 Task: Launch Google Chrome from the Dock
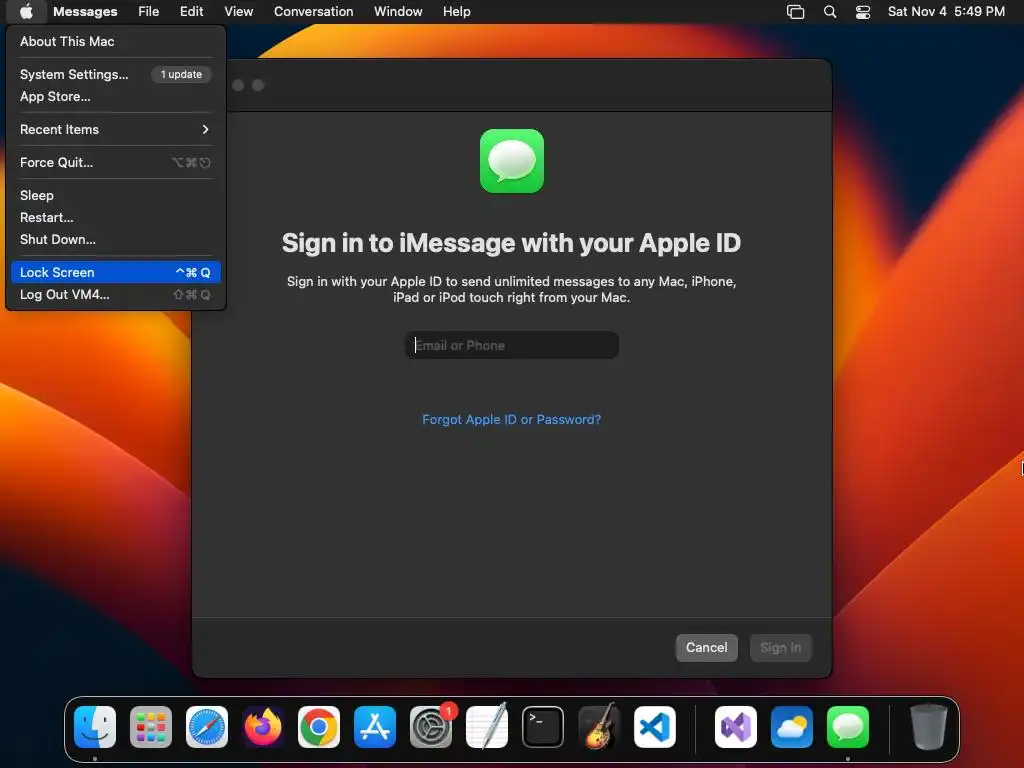(319, 726)
